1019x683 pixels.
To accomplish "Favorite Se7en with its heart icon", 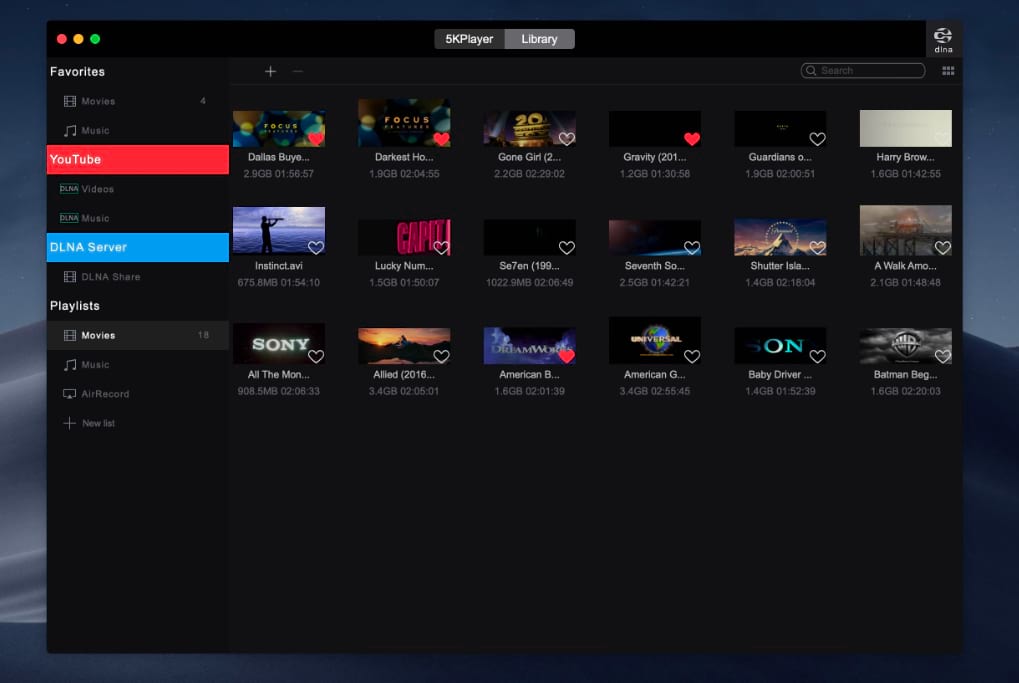I will click(567, 247).
